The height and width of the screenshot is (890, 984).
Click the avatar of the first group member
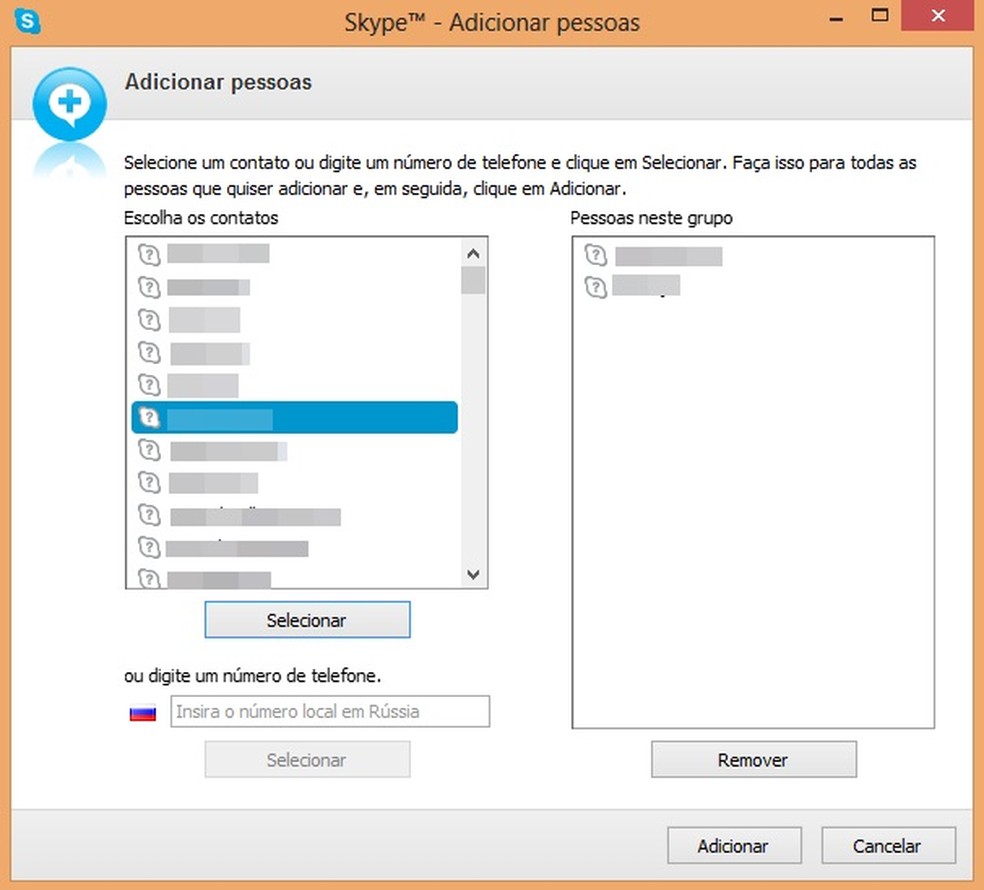point(596,255)
